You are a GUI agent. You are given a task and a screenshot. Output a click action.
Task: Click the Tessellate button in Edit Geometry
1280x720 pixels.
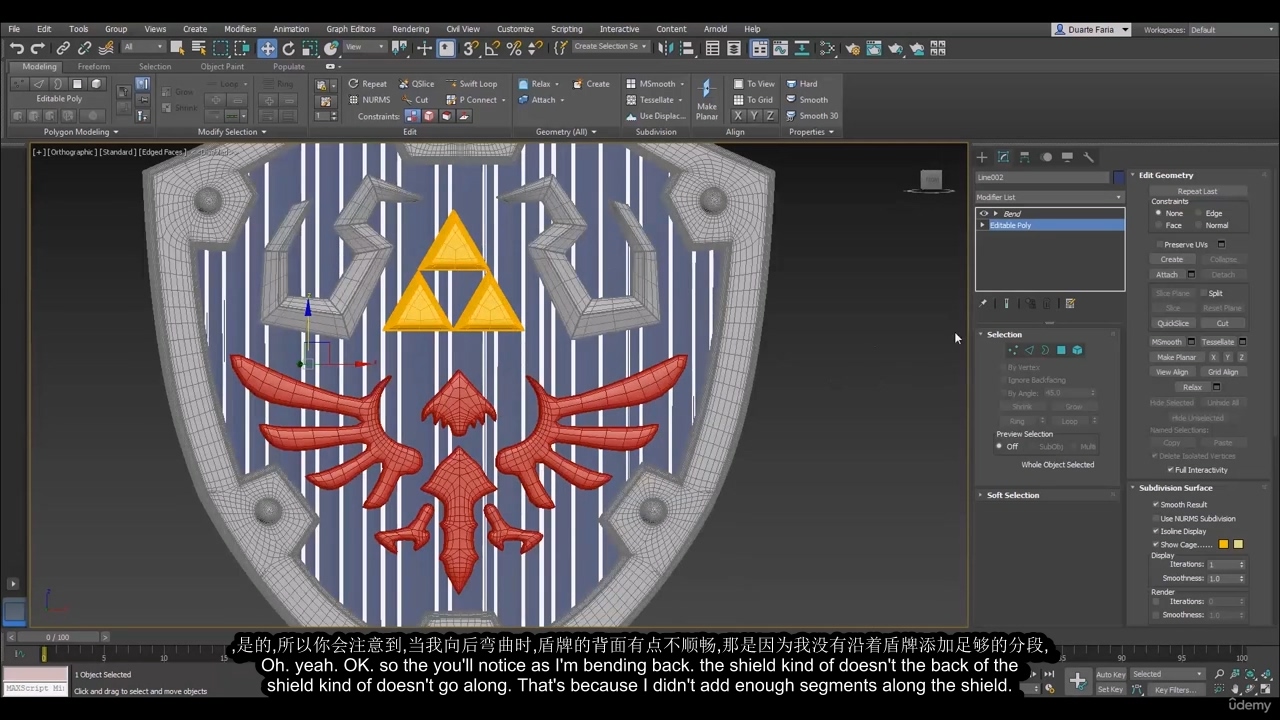[1217, 342]
